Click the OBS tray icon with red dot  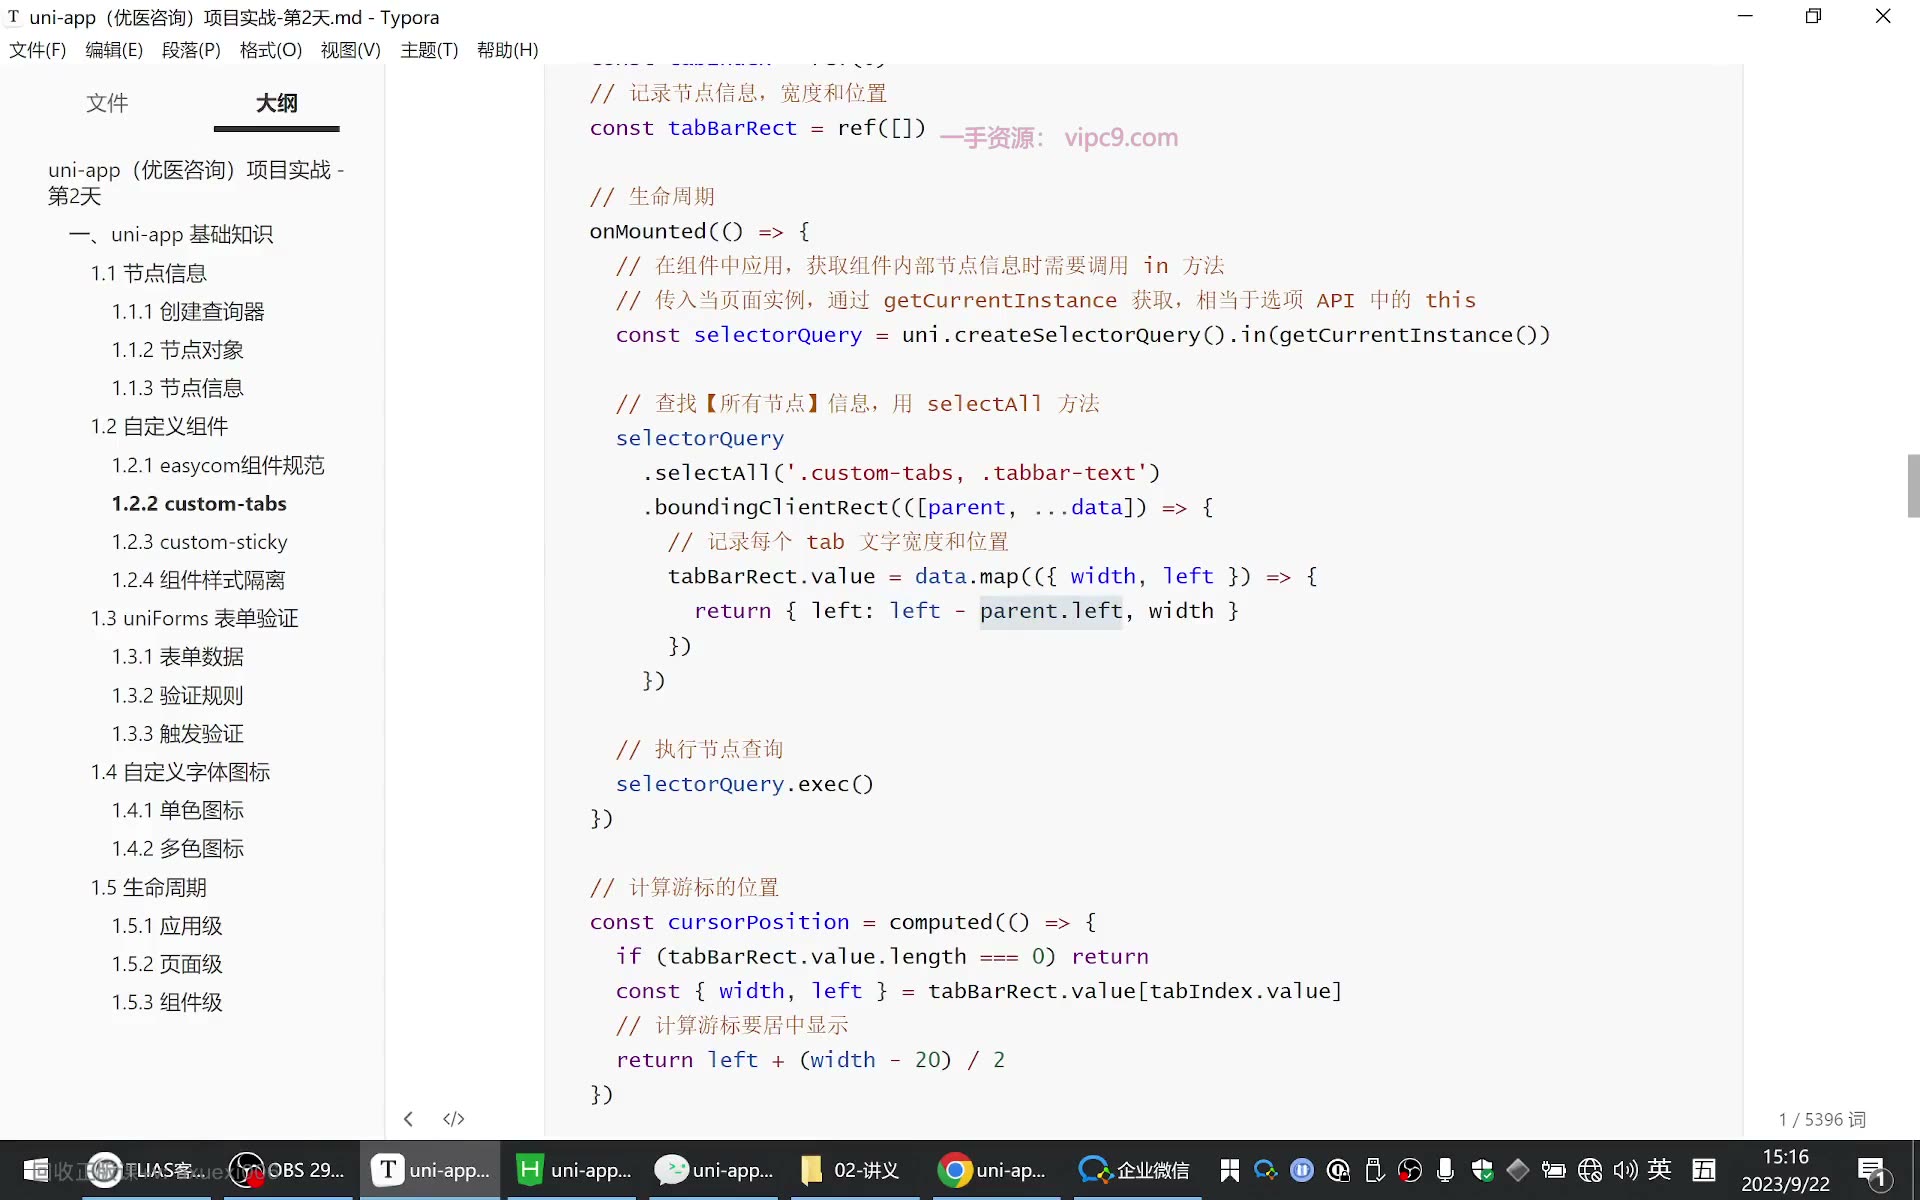[x=1410, y=1170]
